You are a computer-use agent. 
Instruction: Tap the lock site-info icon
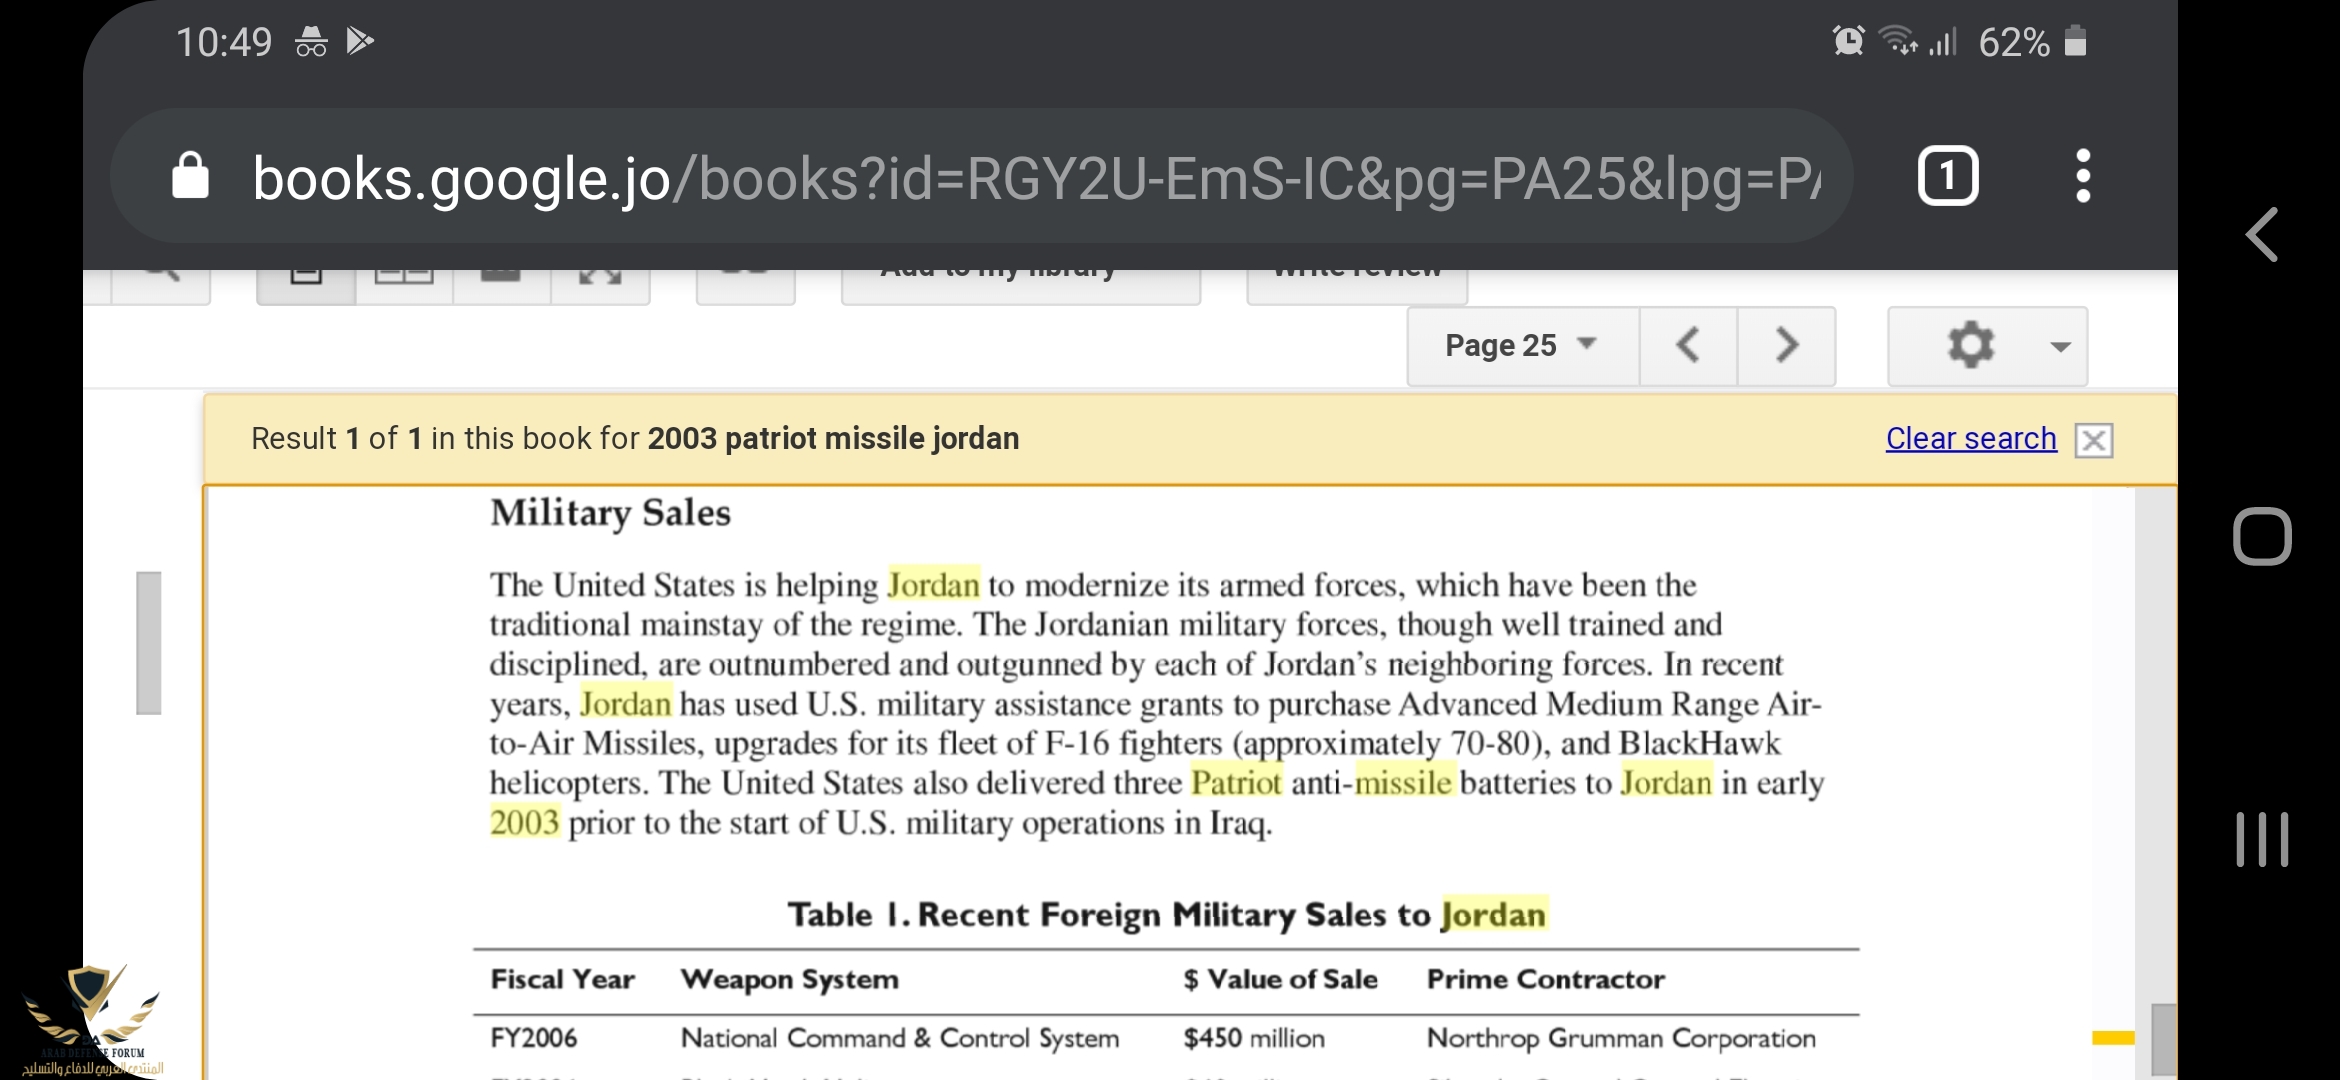[x=190, y=177]
